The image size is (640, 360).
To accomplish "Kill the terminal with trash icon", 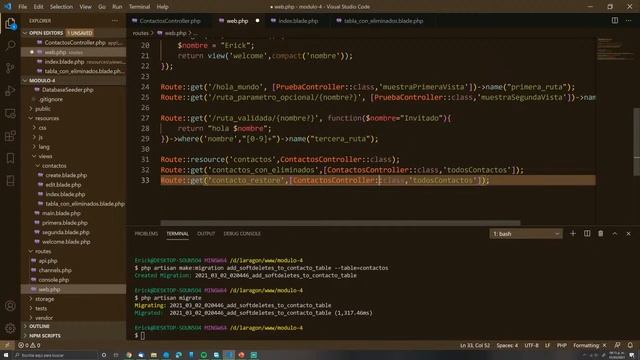I will click(601, 233).
